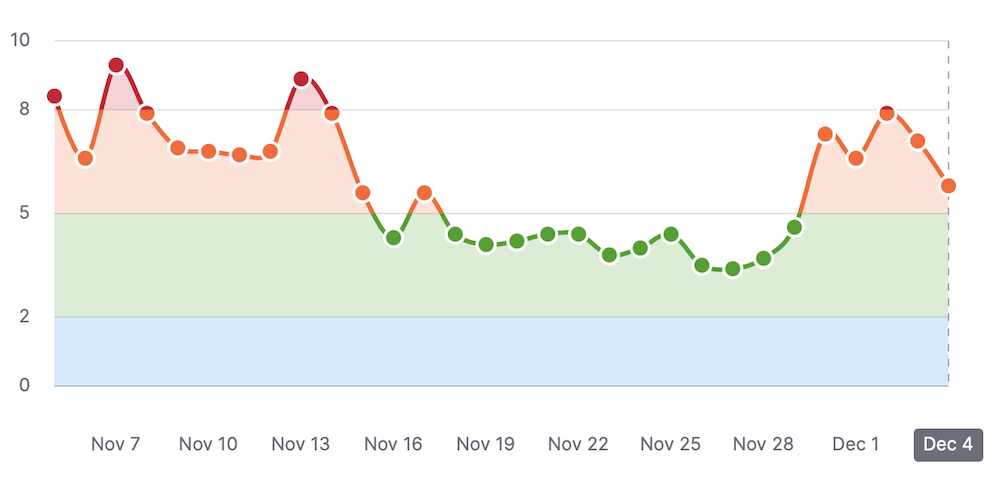
Task: Click the y-axis label 5
Action: click(x=26, y=213)
